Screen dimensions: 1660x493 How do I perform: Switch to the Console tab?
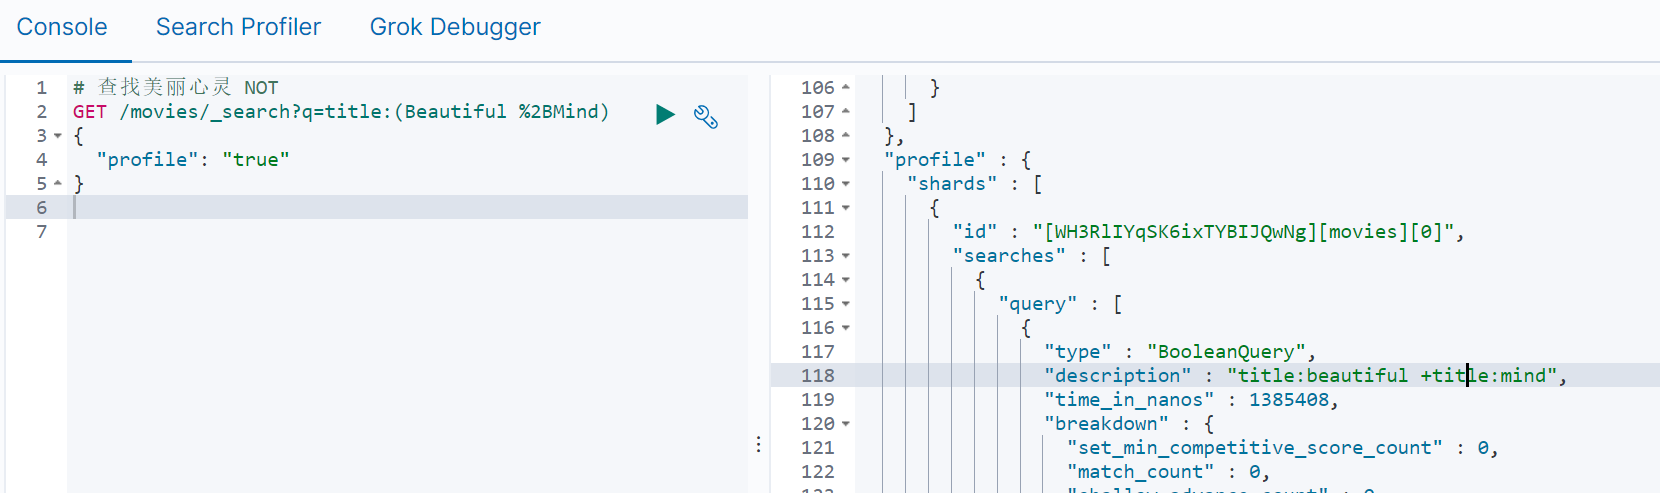coord(62,27)
